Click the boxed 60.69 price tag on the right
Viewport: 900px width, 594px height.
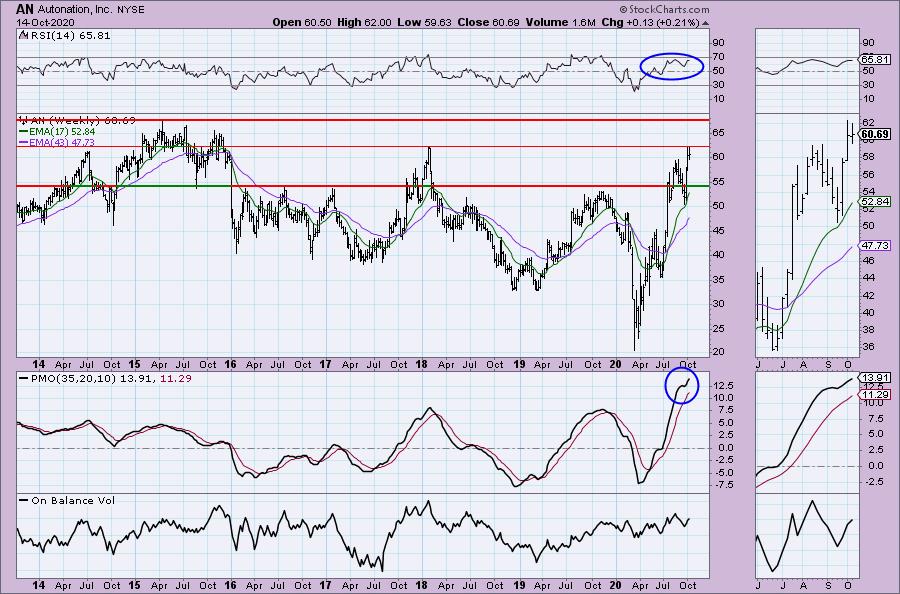875,134
